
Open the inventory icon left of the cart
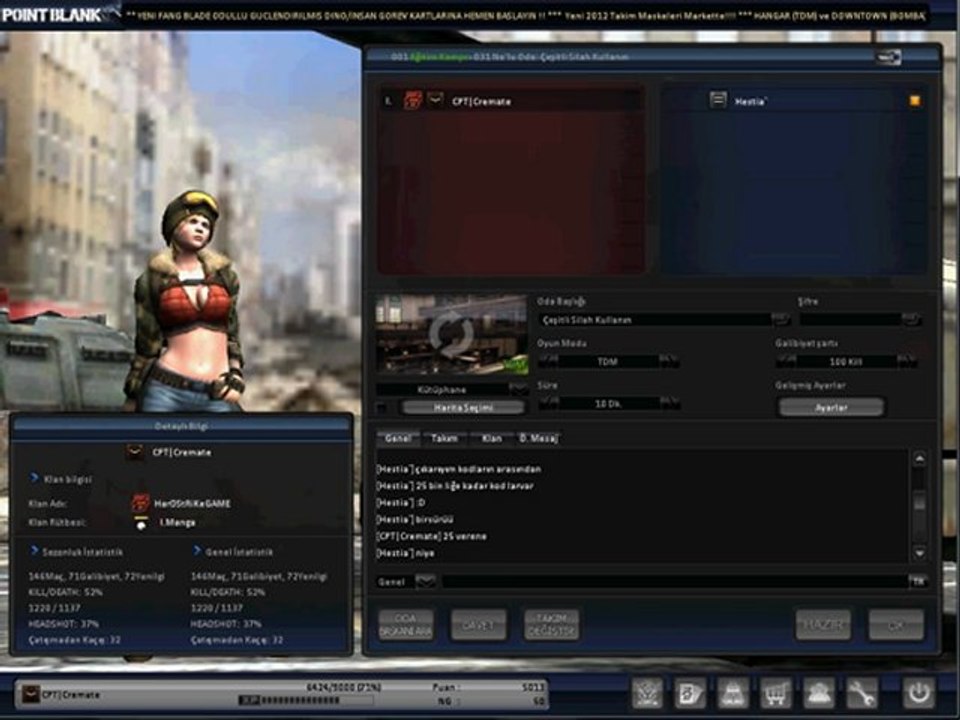pyautogui.click(x=733, y=694)
